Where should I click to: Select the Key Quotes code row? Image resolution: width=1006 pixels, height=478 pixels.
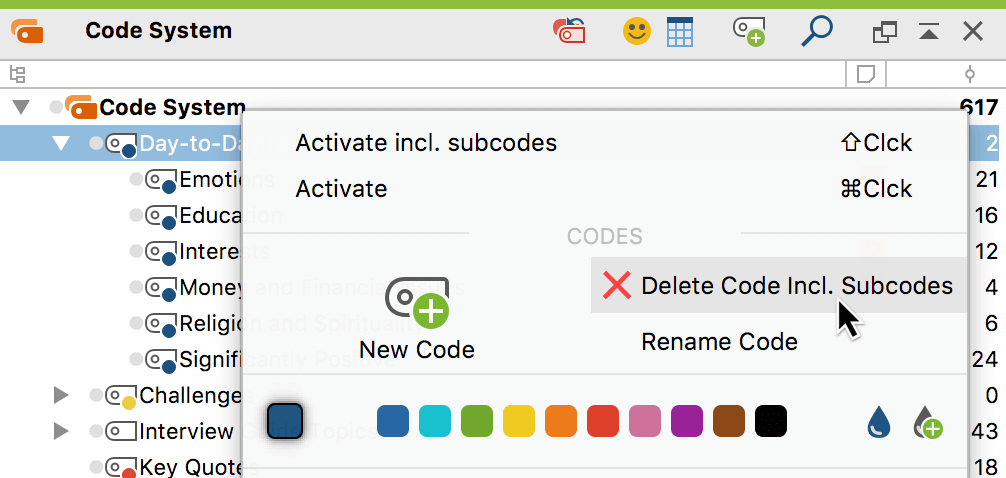[121, 467]
